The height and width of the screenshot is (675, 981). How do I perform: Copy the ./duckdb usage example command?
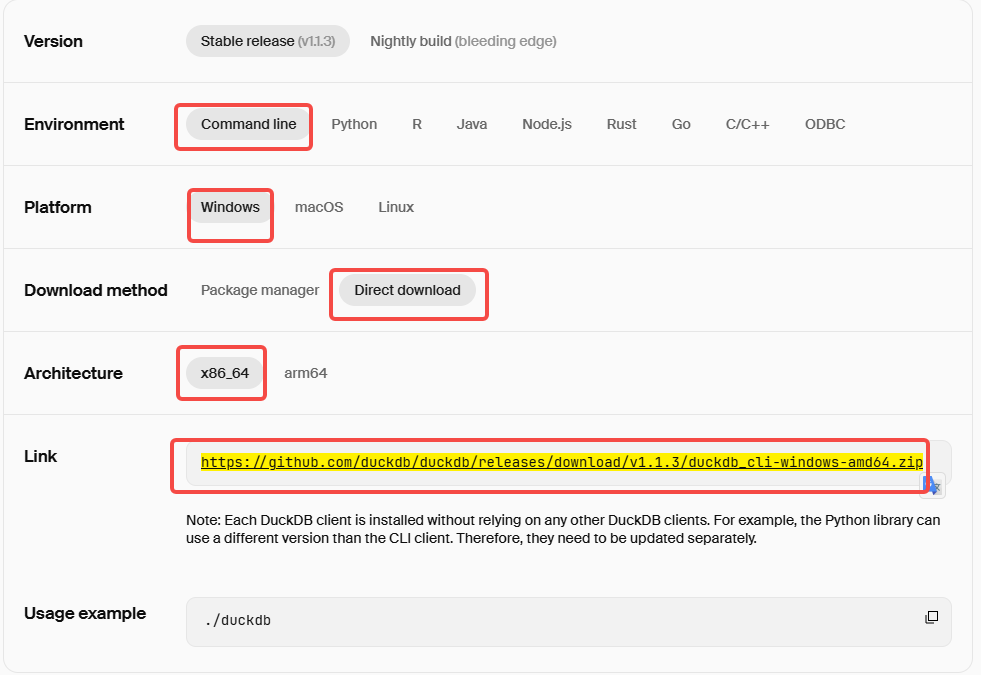point(931,618)
